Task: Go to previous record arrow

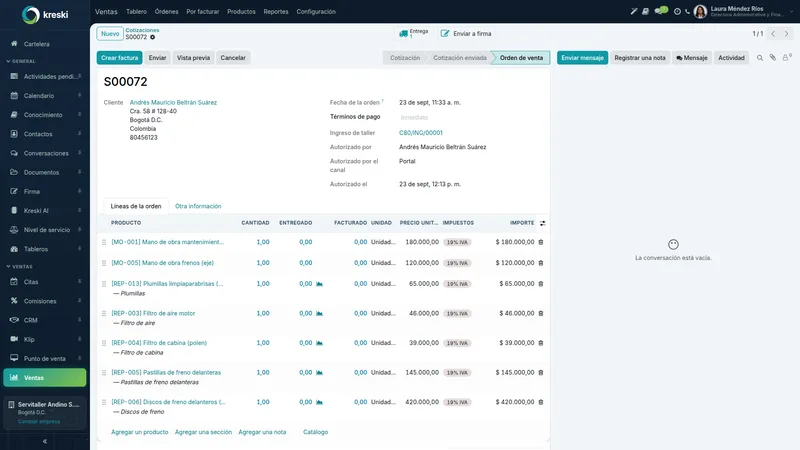Action: pos(773,34)
